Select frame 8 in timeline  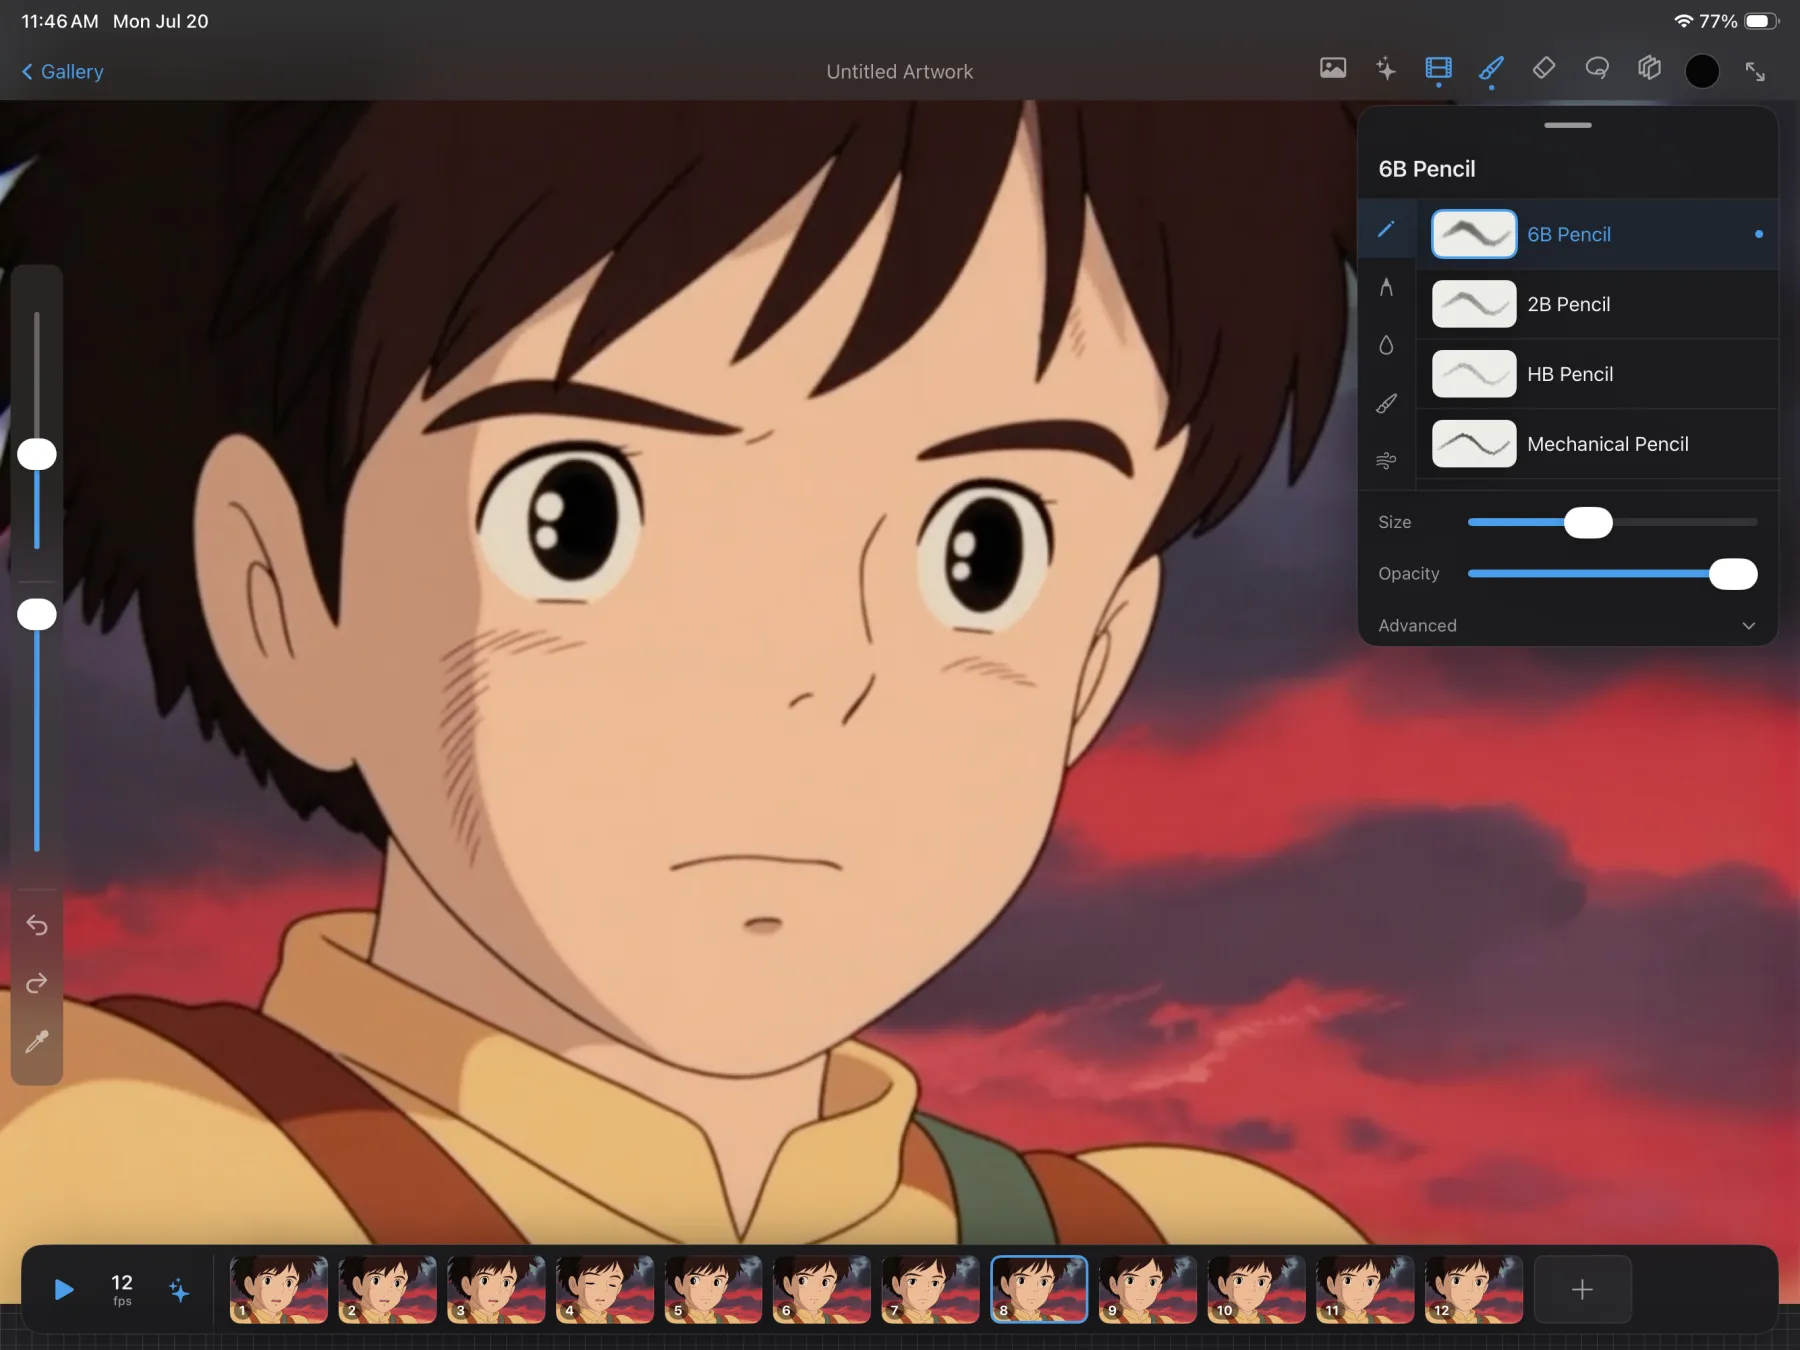pos(1039,1290)
